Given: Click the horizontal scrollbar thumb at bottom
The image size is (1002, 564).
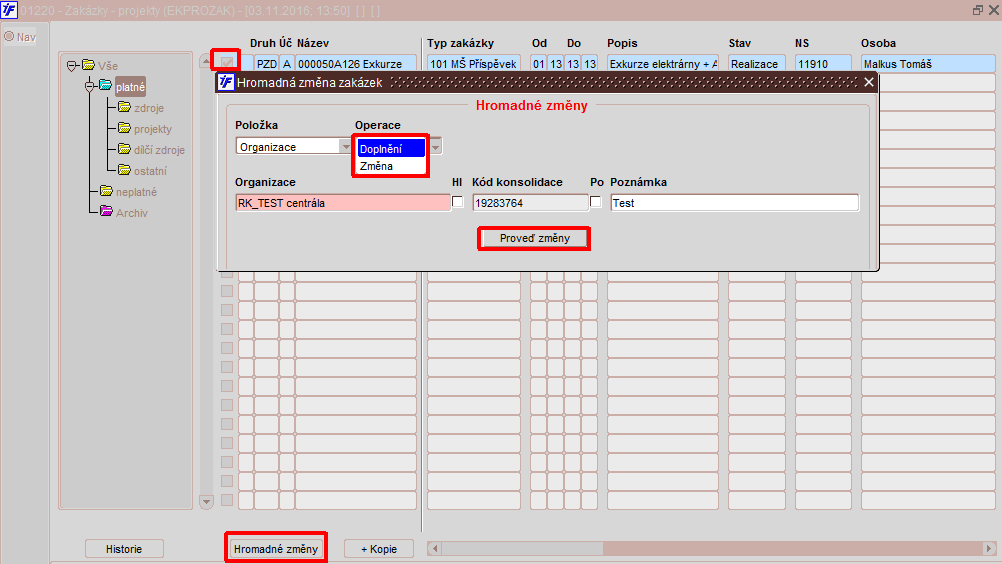Looking at the screenshot, I should pos(522,549).
